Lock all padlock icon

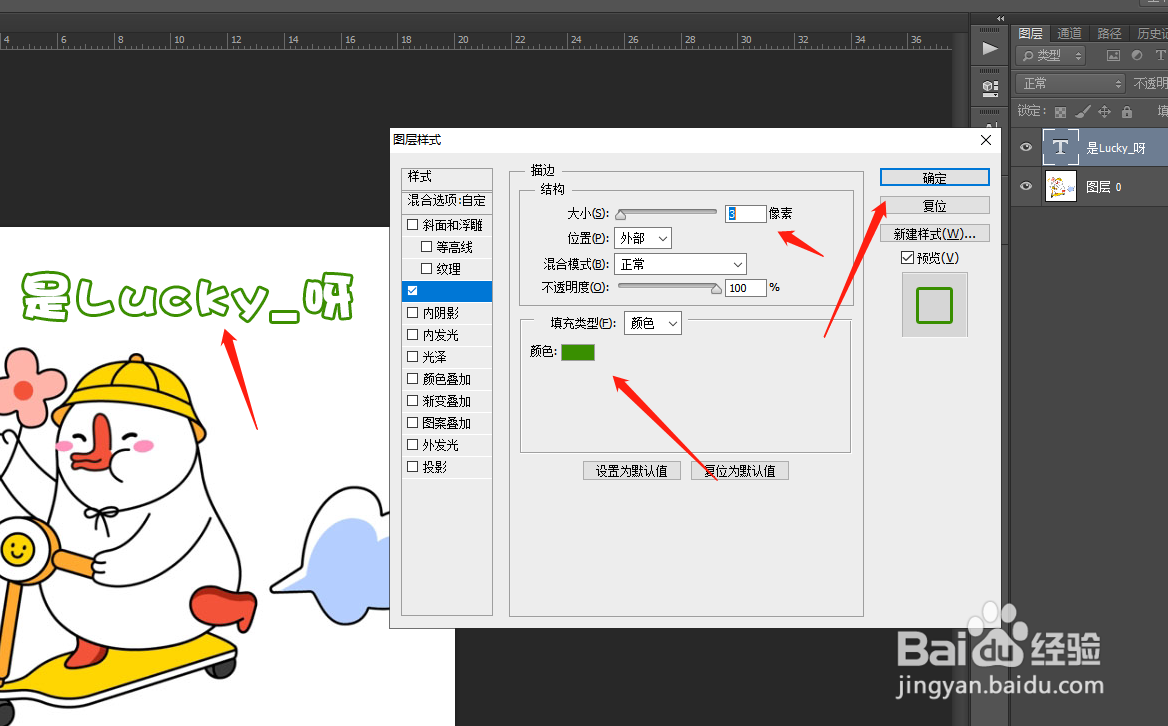point(1127,112)
